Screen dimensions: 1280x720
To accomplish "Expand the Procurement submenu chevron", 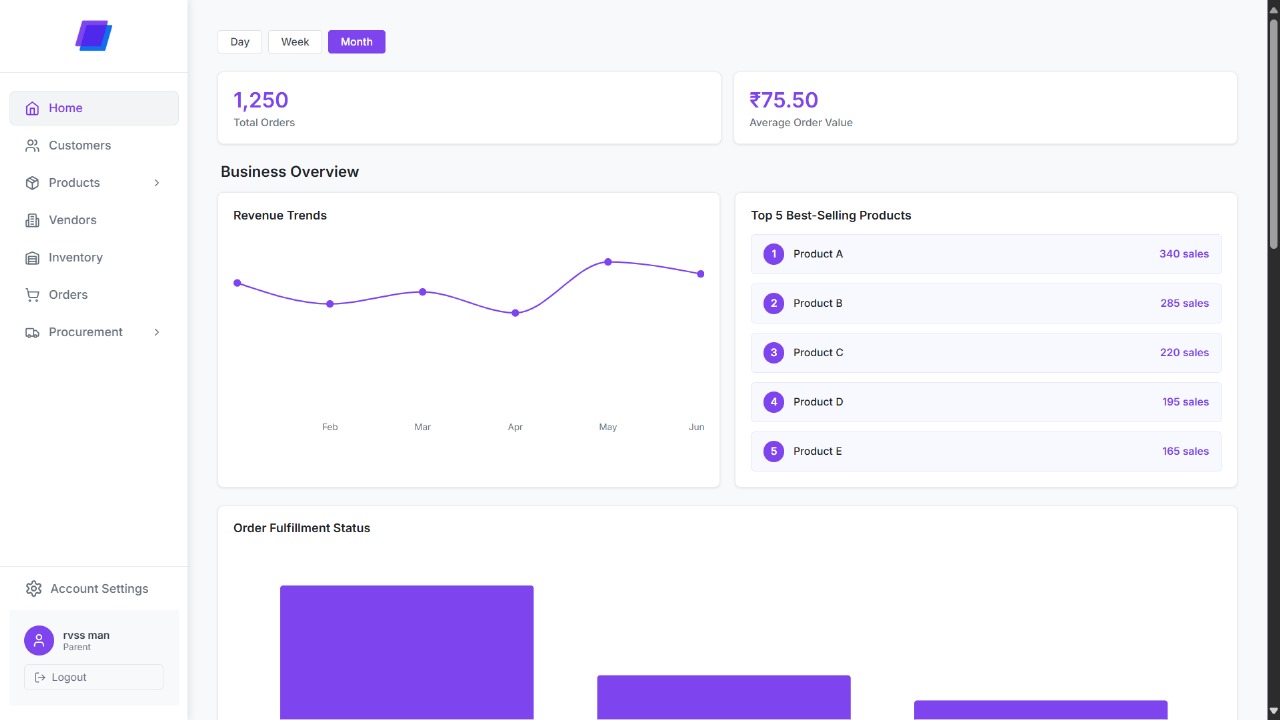I will tap(157, 331).
